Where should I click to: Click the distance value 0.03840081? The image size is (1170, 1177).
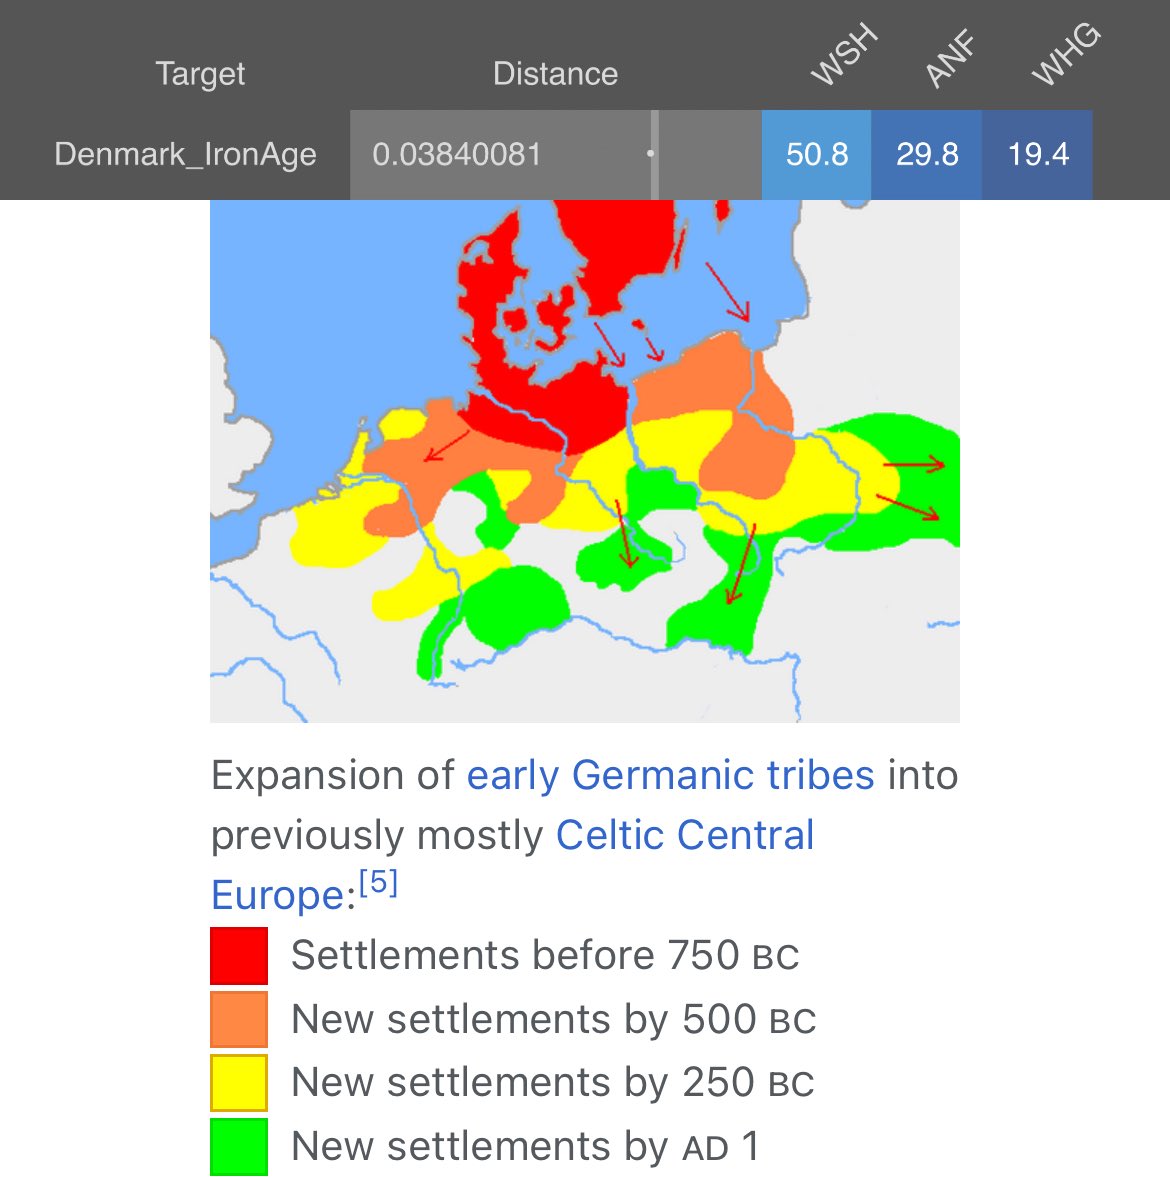pos(456,154)
